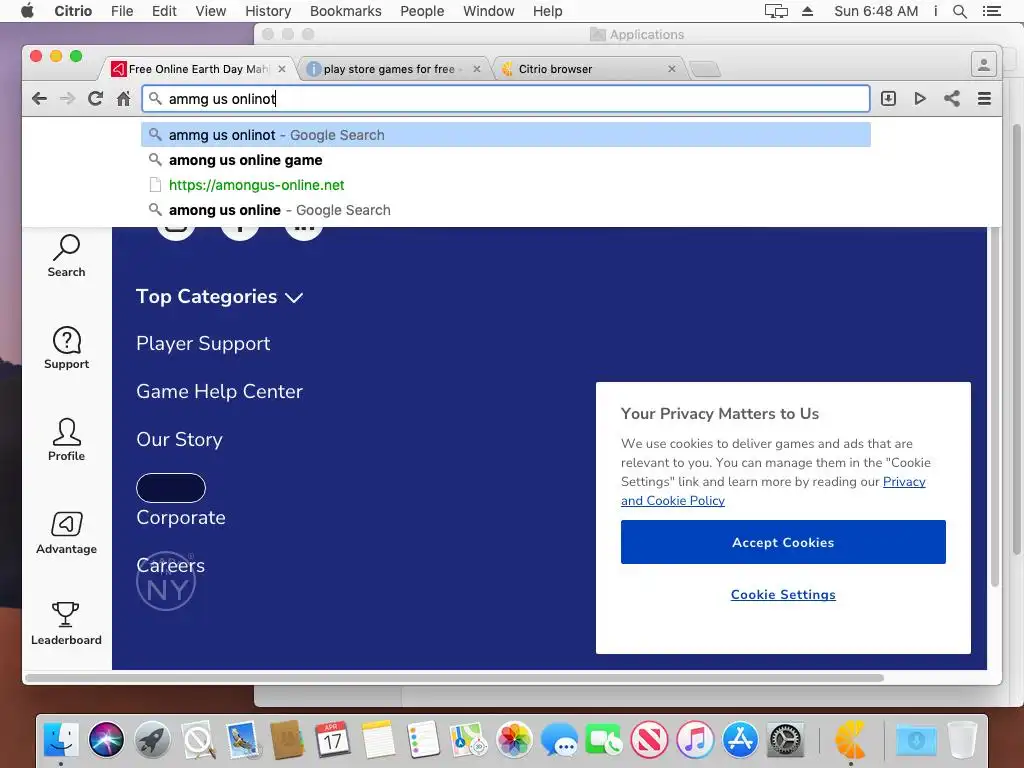
Task: Open Notification Center in menu bar
Action: (x=991, y=11)
